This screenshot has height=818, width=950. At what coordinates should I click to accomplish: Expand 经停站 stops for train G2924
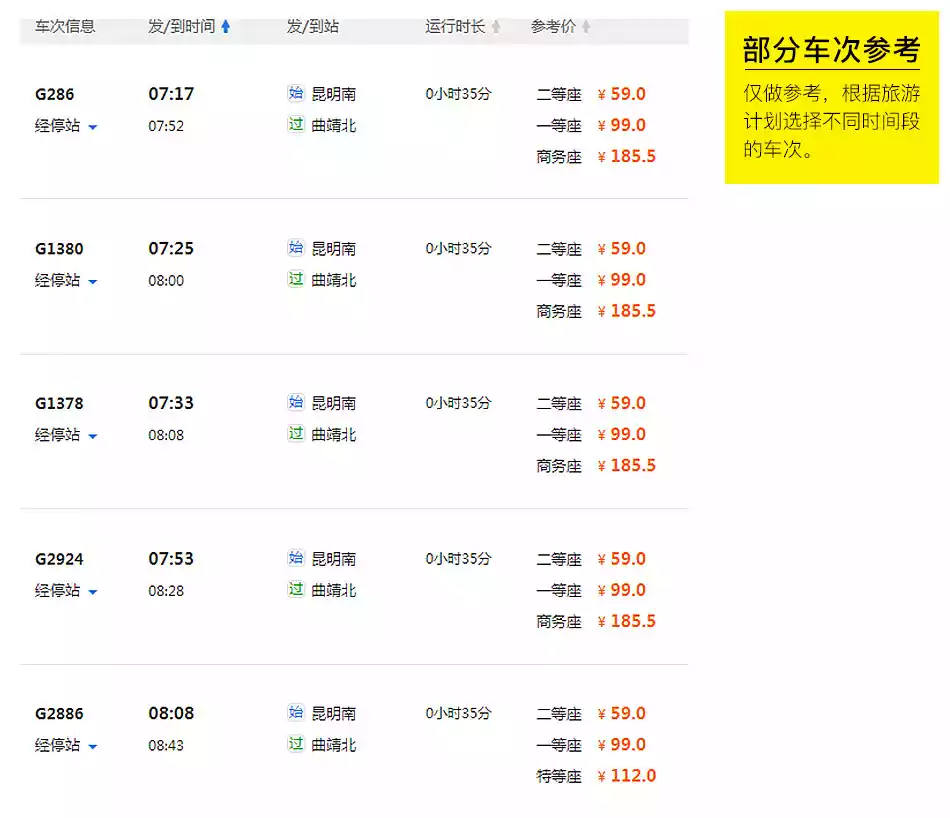coord(92,592)
